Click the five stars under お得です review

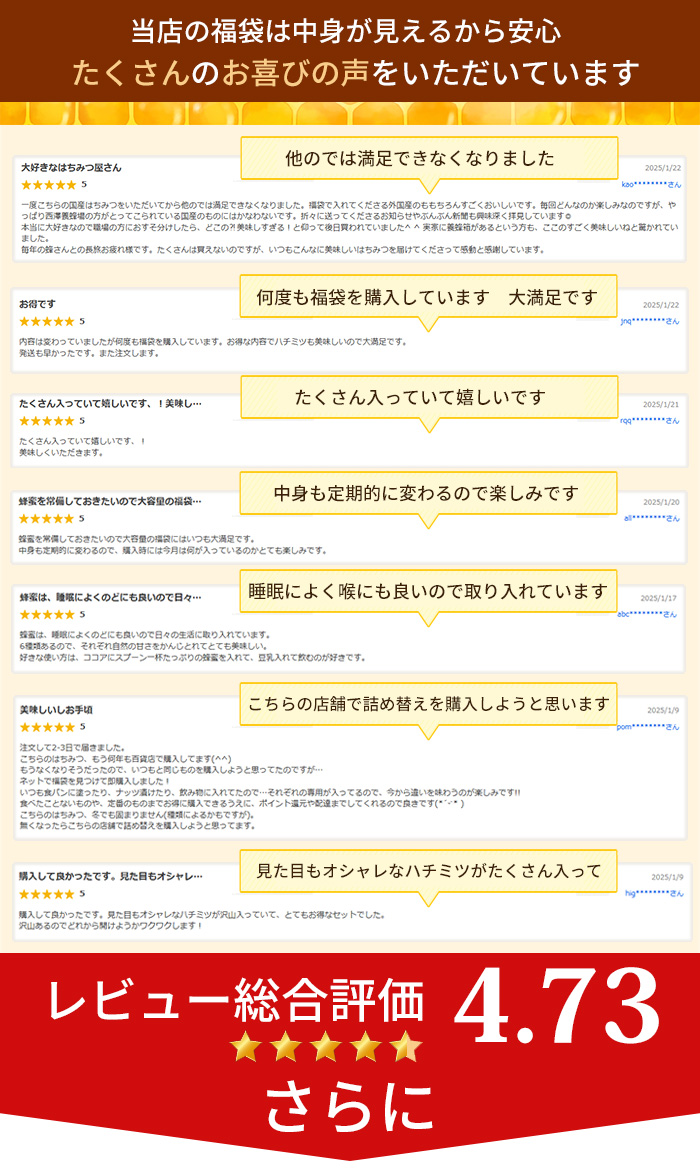point(47,321)
